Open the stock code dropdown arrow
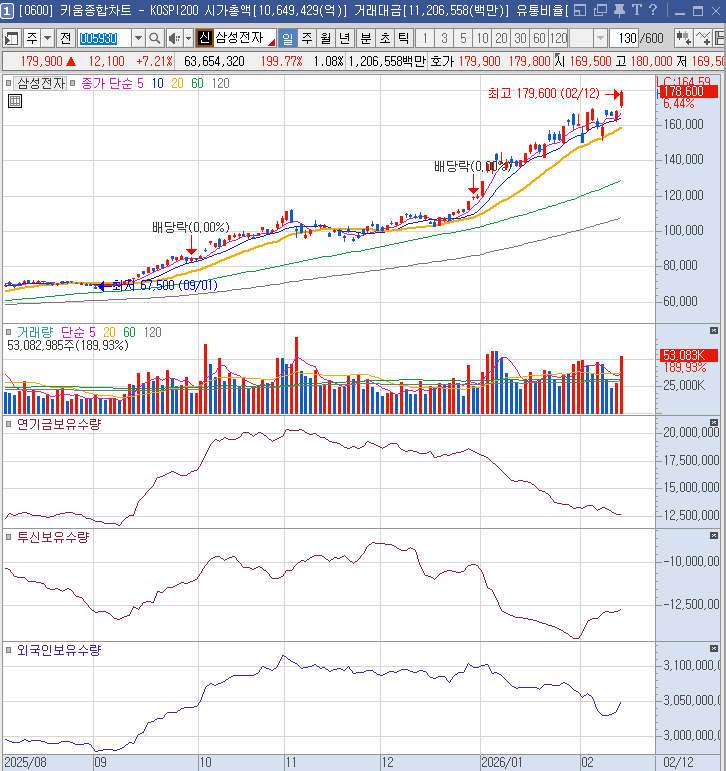 click(x=137, y=38)
